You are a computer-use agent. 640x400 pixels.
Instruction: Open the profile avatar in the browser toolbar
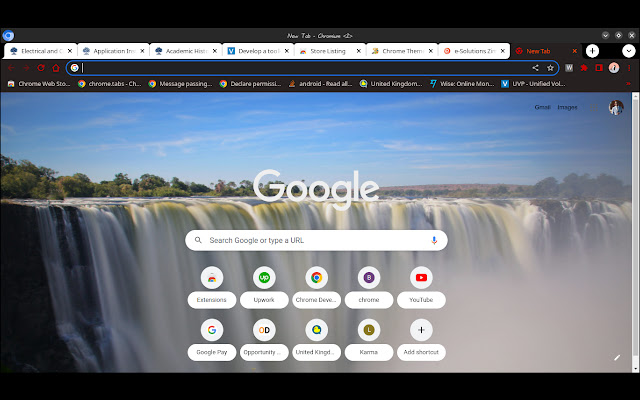click(614, 68)
